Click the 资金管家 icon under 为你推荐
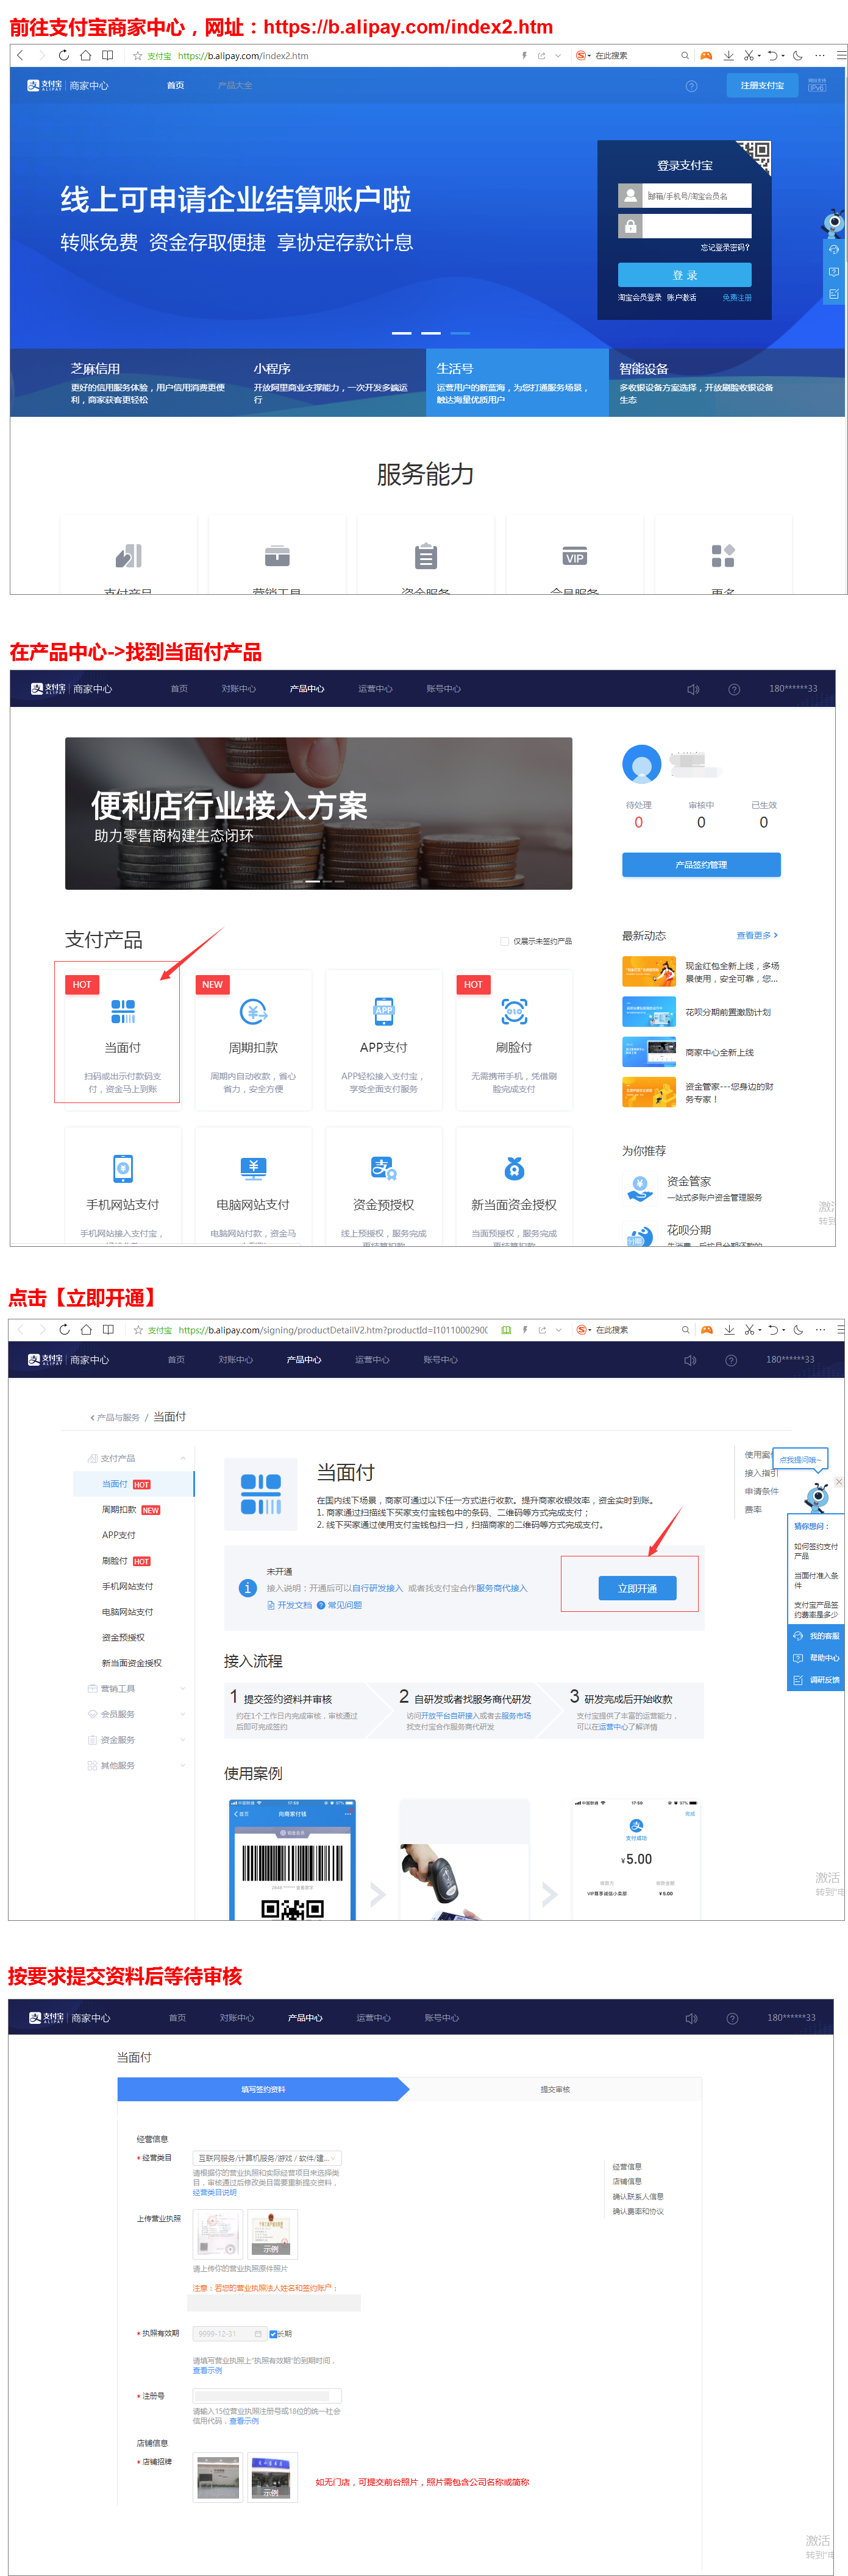848x2576 pixels. pyautogui.click(x=639, y=1189)
